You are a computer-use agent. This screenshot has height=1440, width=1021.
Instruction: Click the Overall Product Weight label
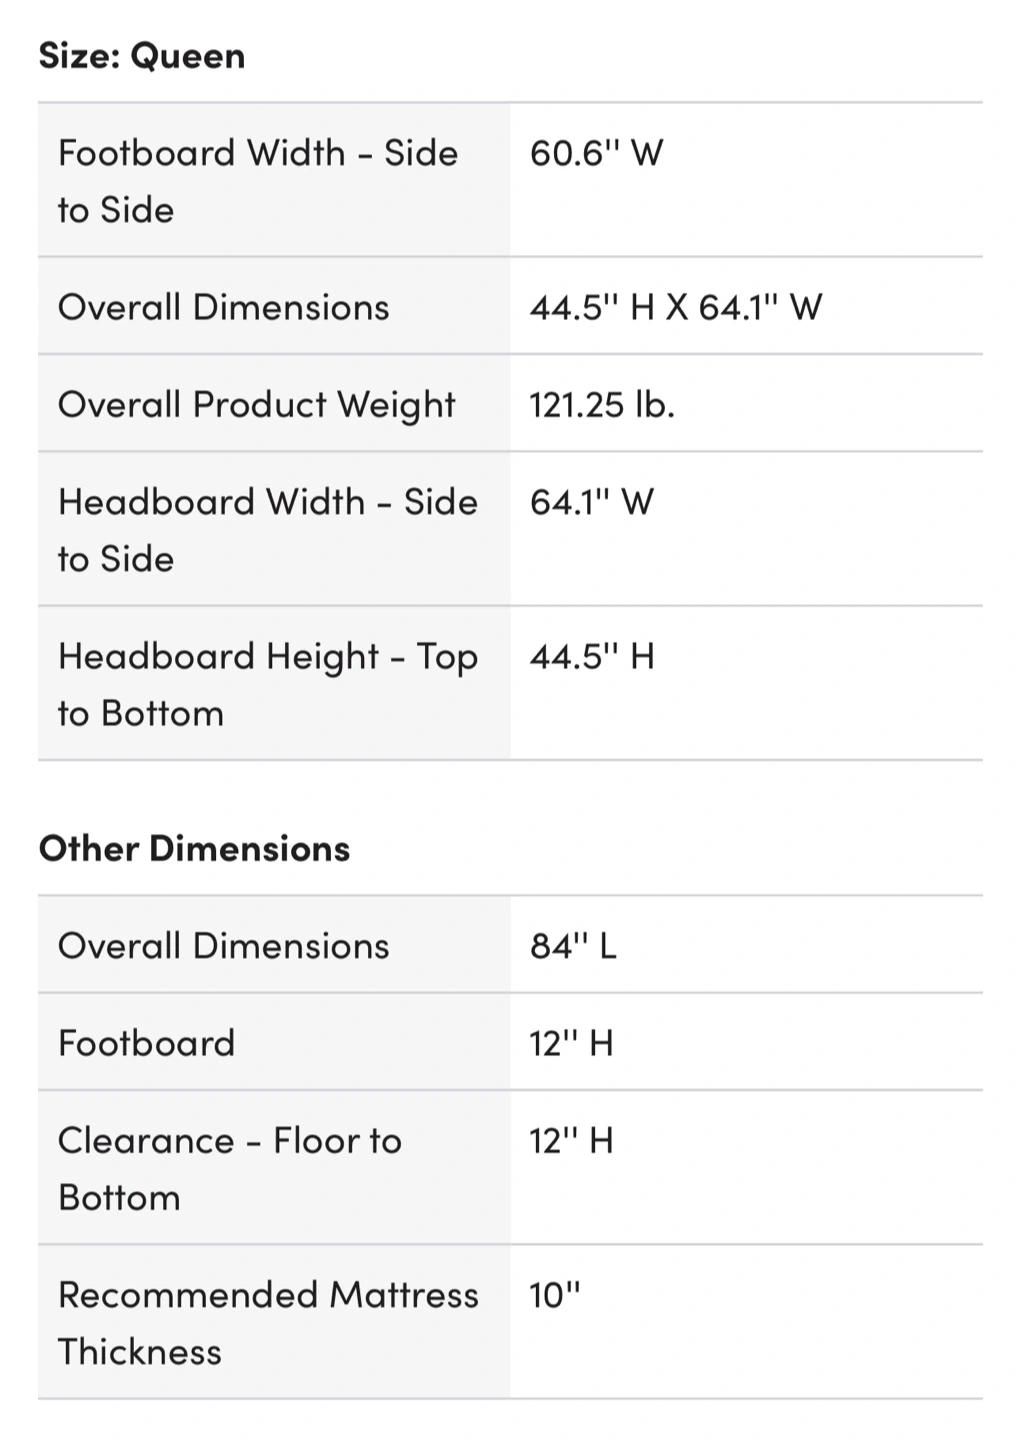click(256, 404)
